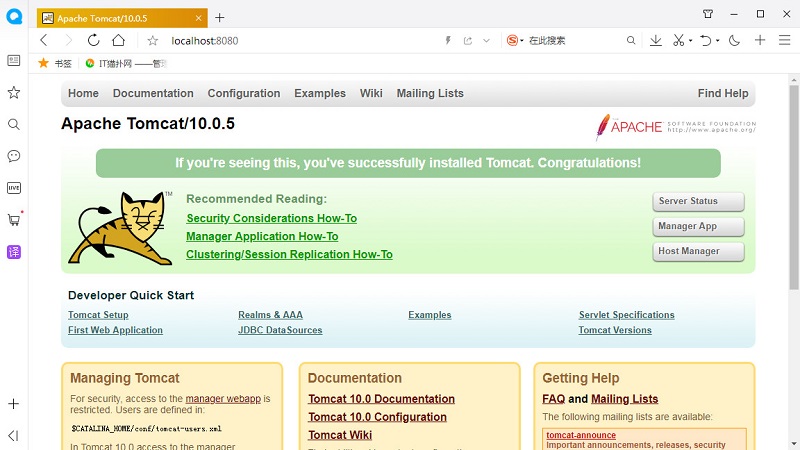The height and width of the screenshot is (450, 800).
Task: Click the purple translate icon in sidebar
Action: pyautogui.click(x=14, y=252)
